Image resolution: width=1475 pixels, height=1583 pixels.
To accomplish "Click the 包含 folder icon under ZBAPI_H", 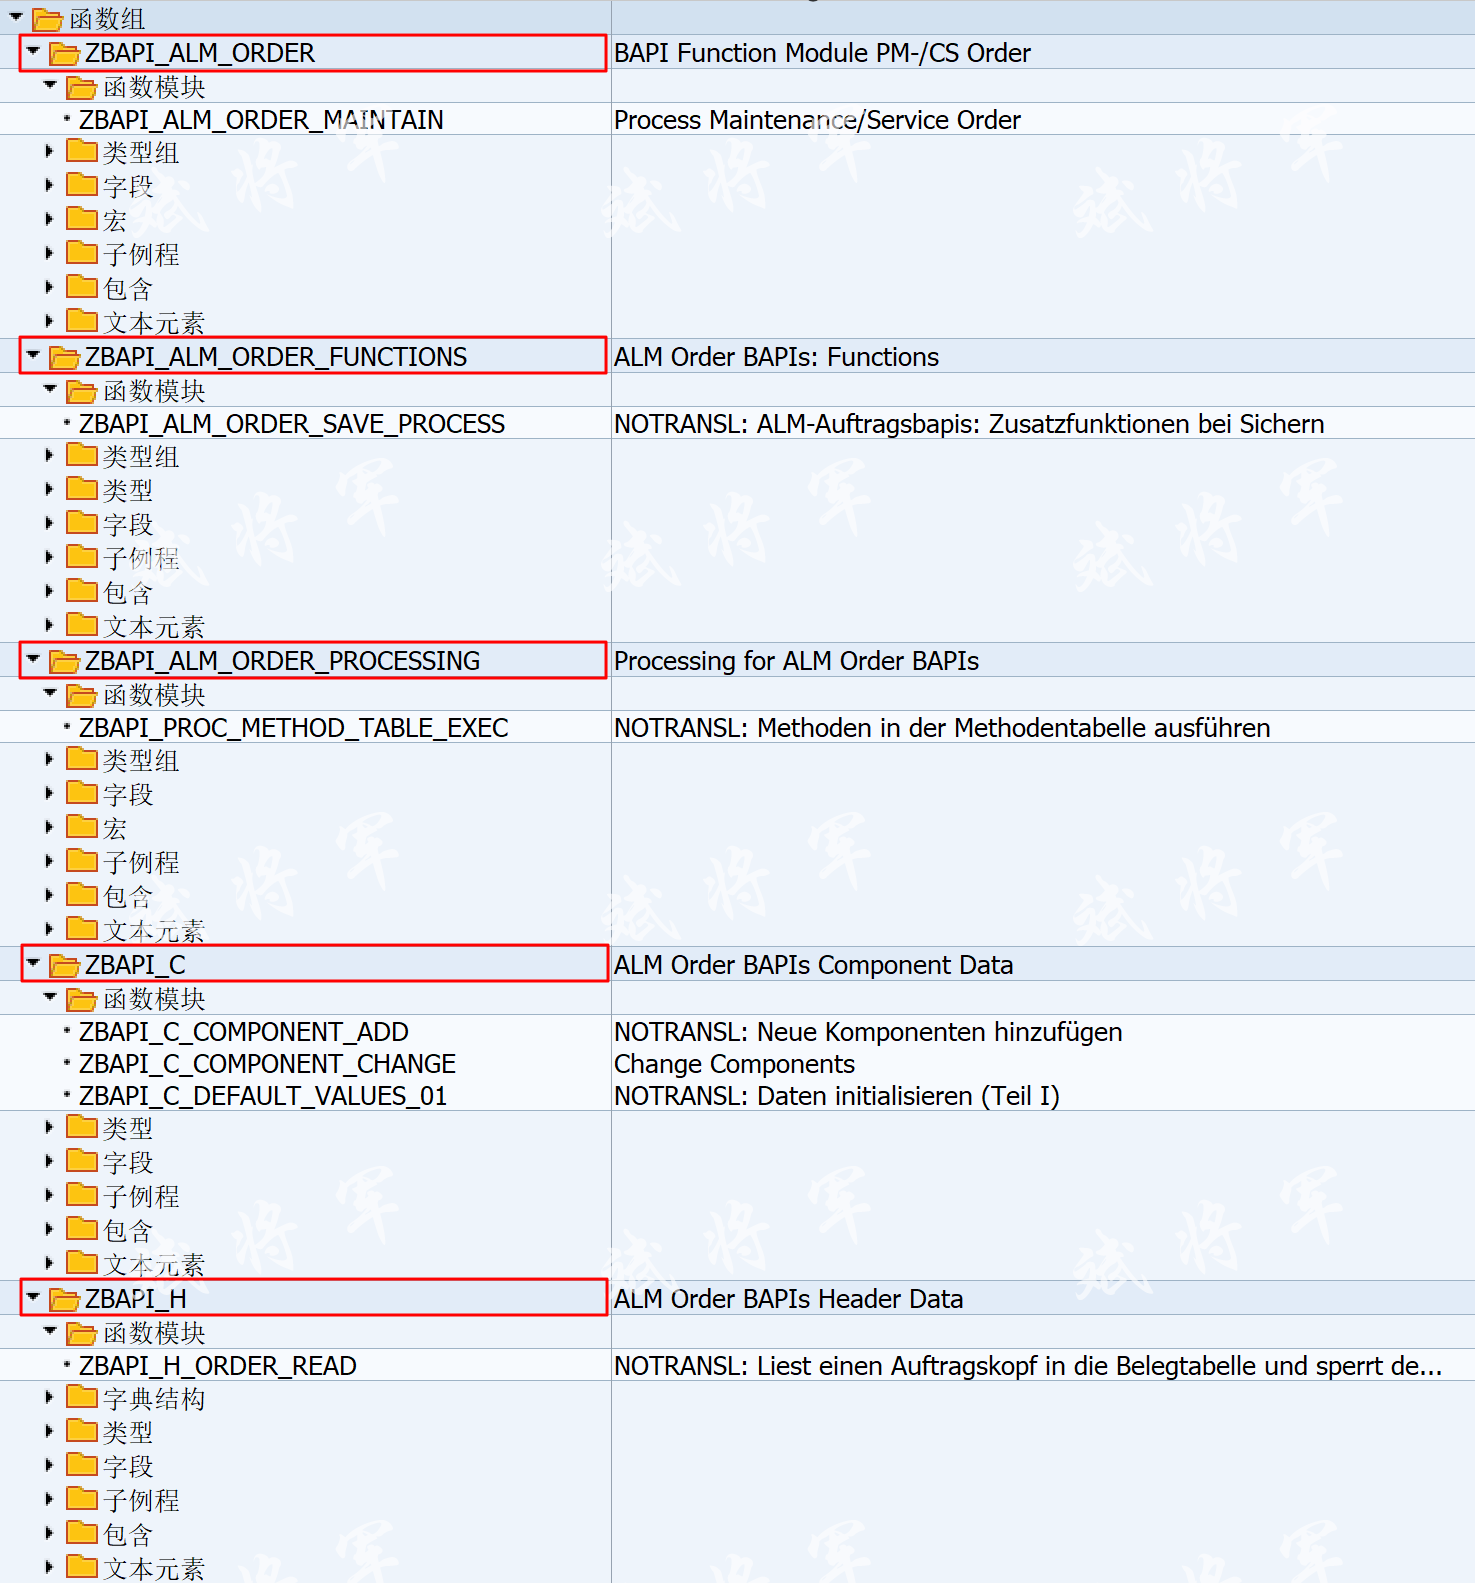I will [x=81, y=1533].
